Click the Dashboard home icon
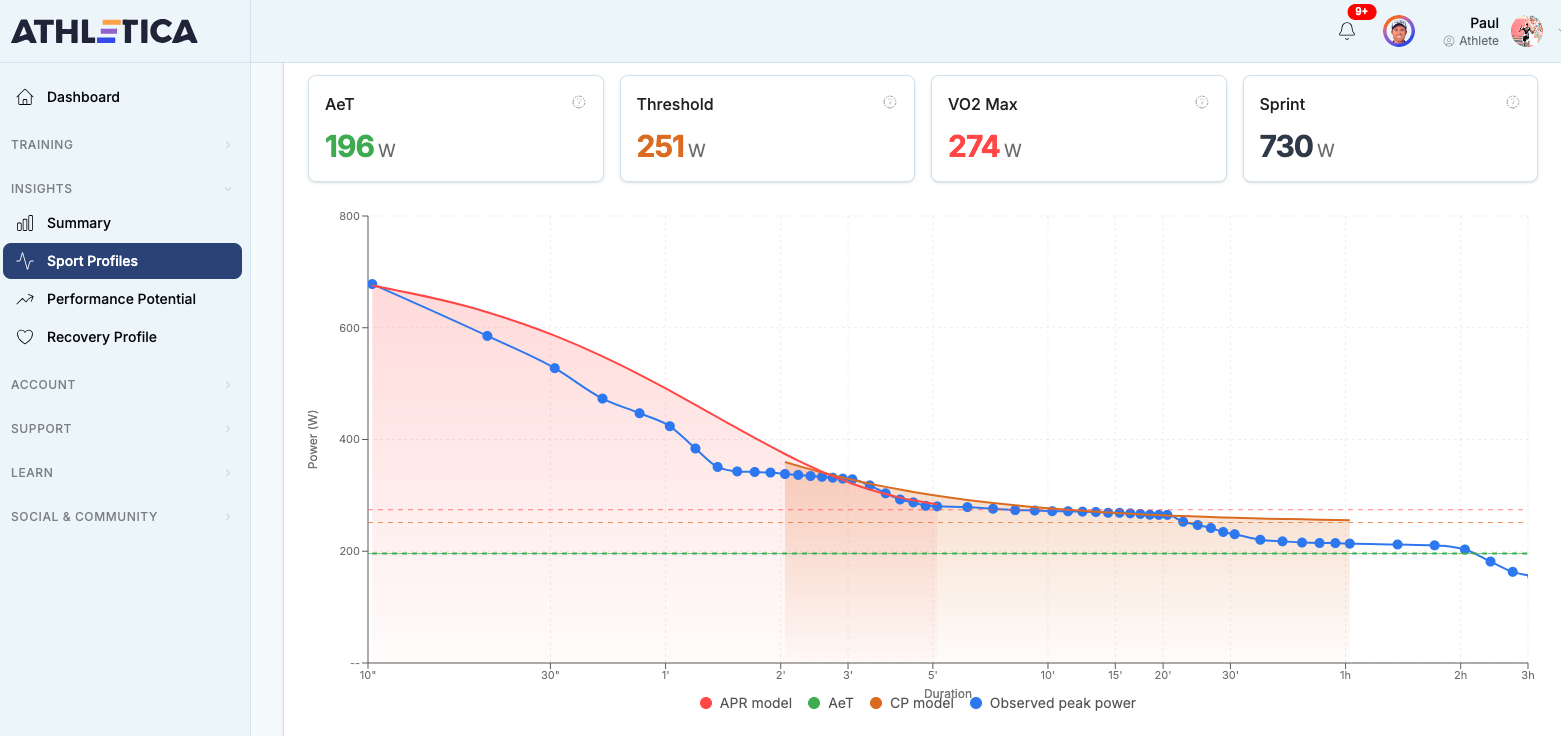The image size is (1561, 736). click(x=26, y=97)
